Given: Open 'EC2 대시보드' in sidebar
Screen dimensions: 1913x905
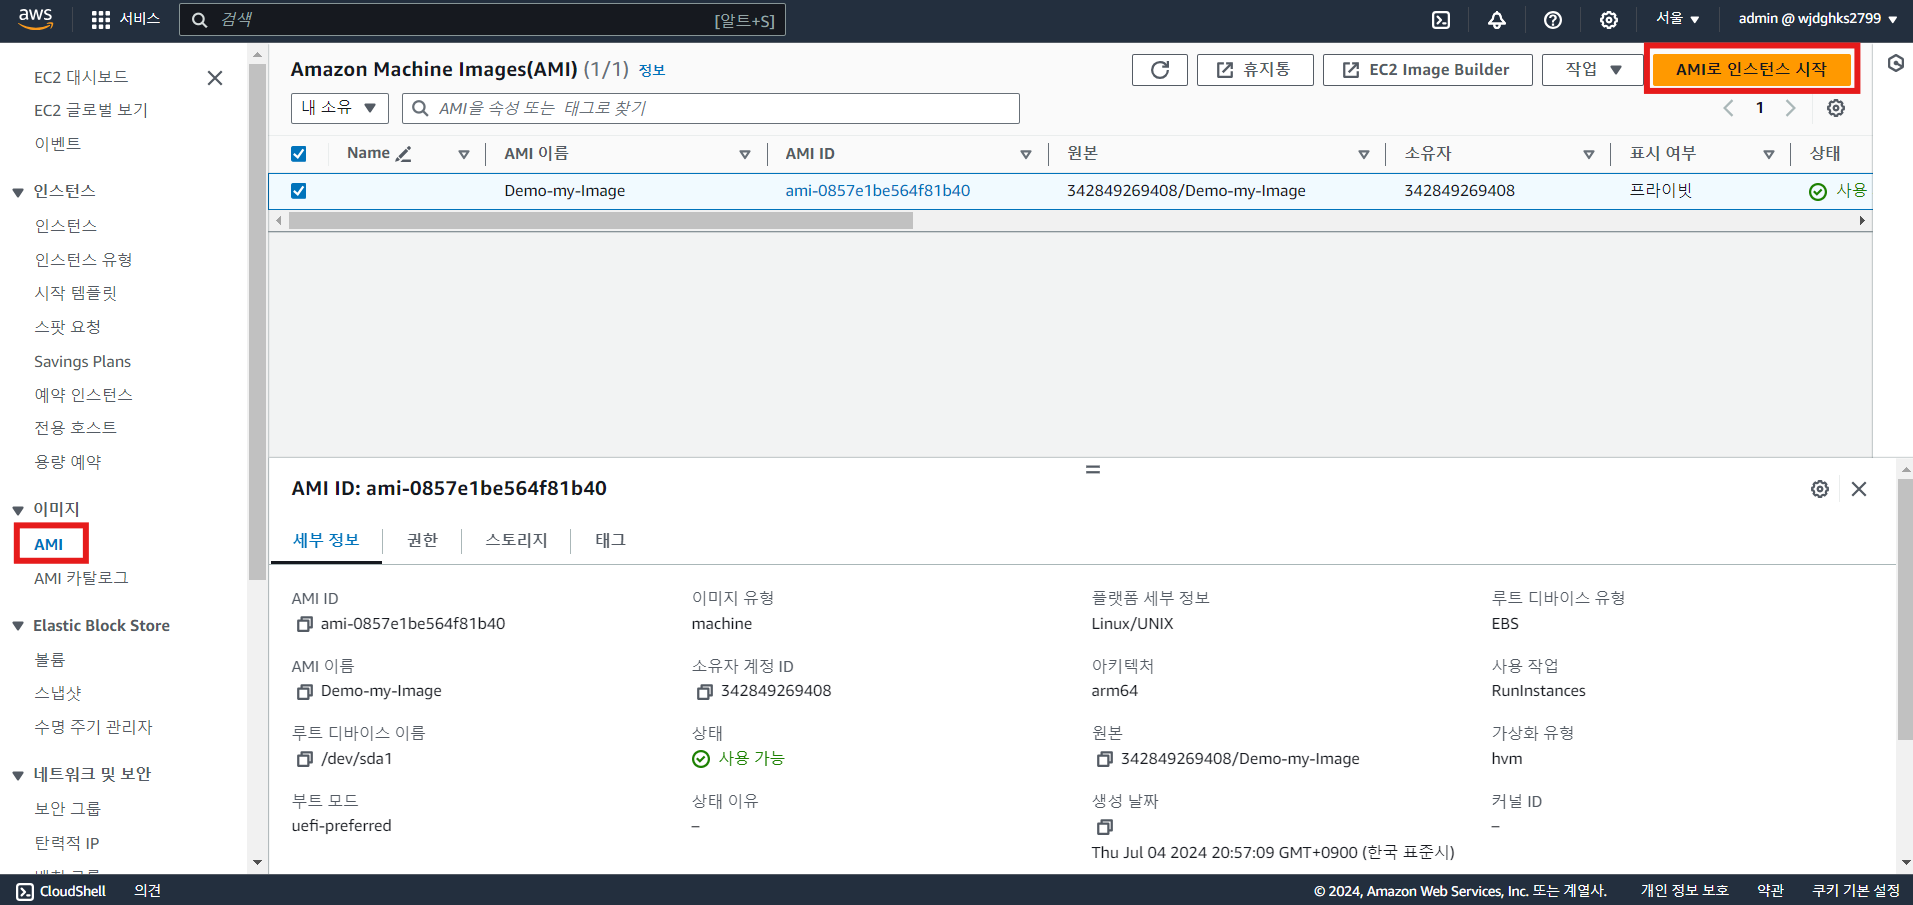Looking at the screenshot, I should coord(81,77).
